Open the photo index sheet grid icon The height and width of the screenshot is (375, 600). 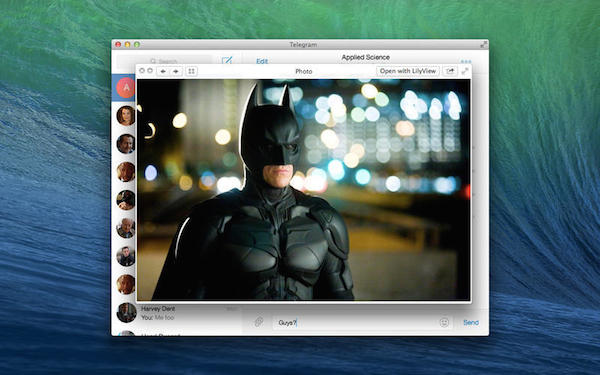[x=191, y=71]
